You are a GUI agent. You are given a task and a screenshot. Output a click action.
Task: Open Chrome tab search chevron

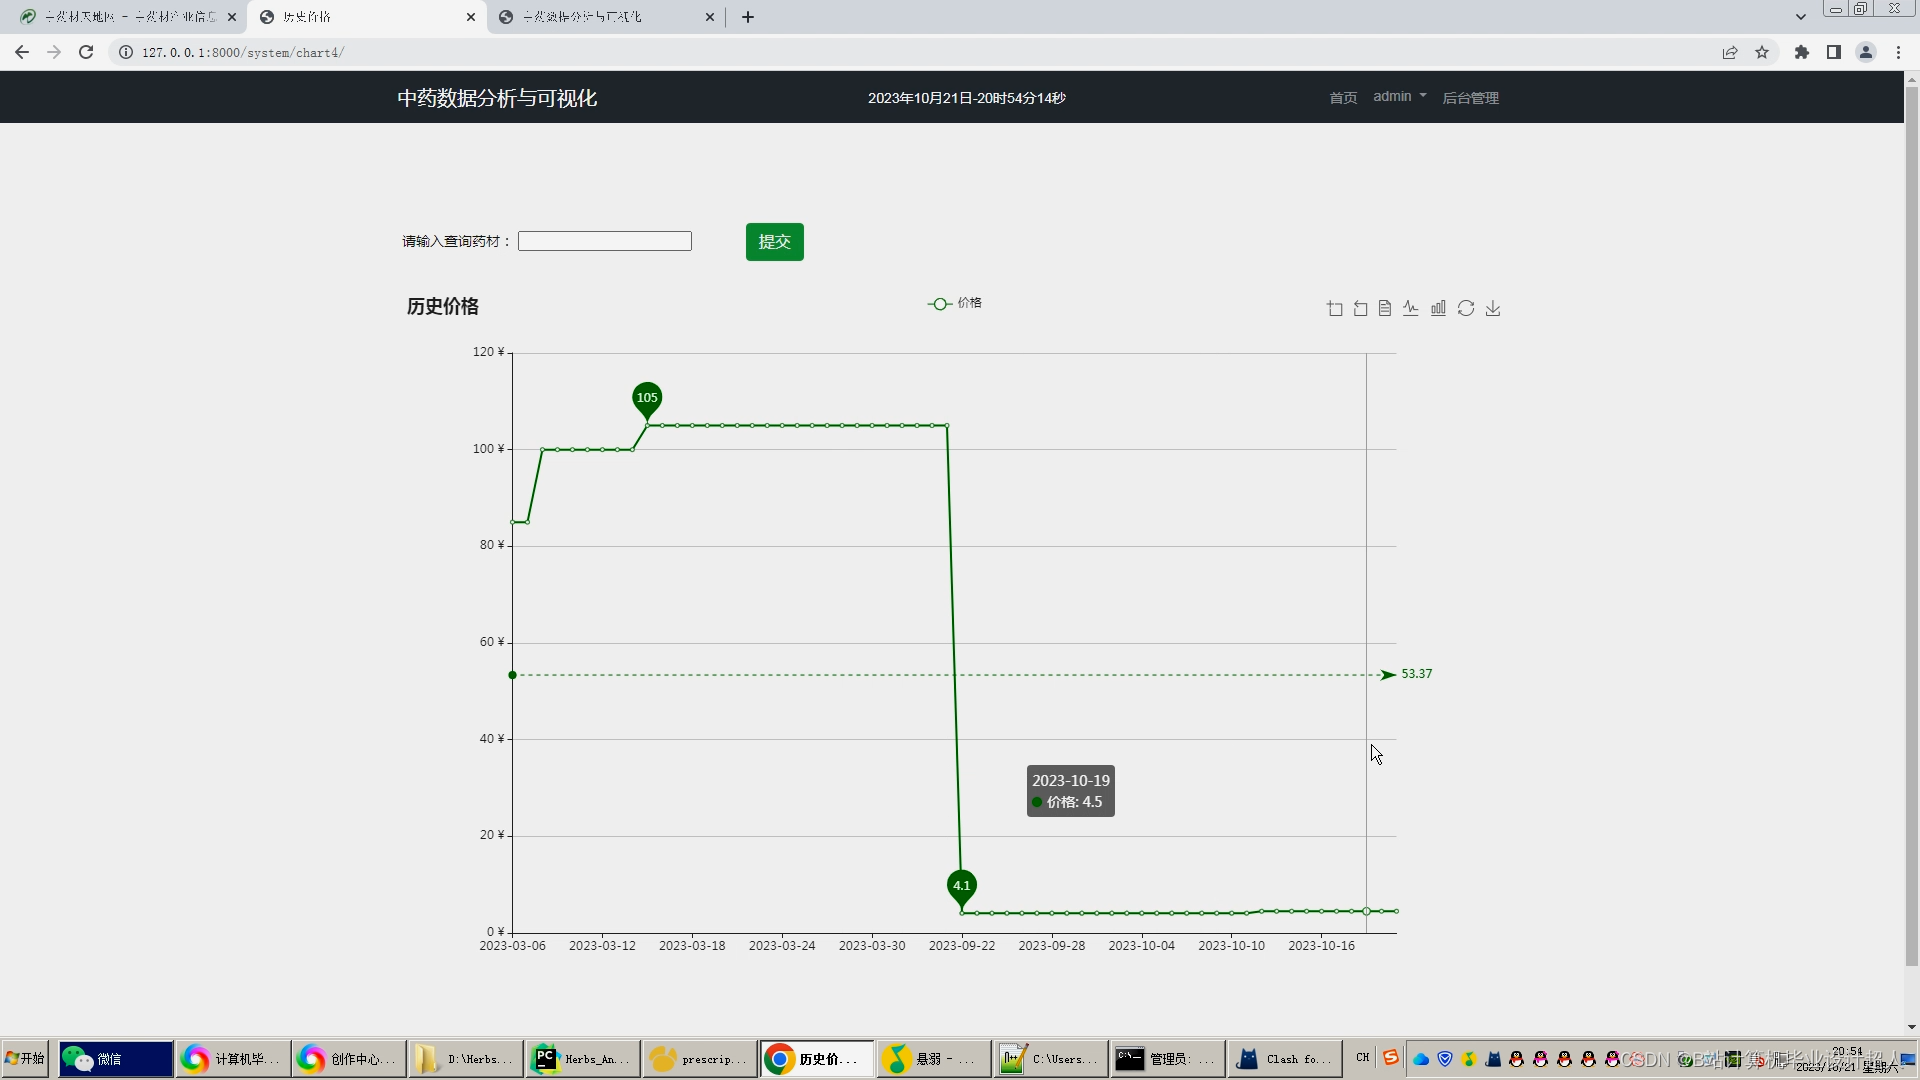1800,17
